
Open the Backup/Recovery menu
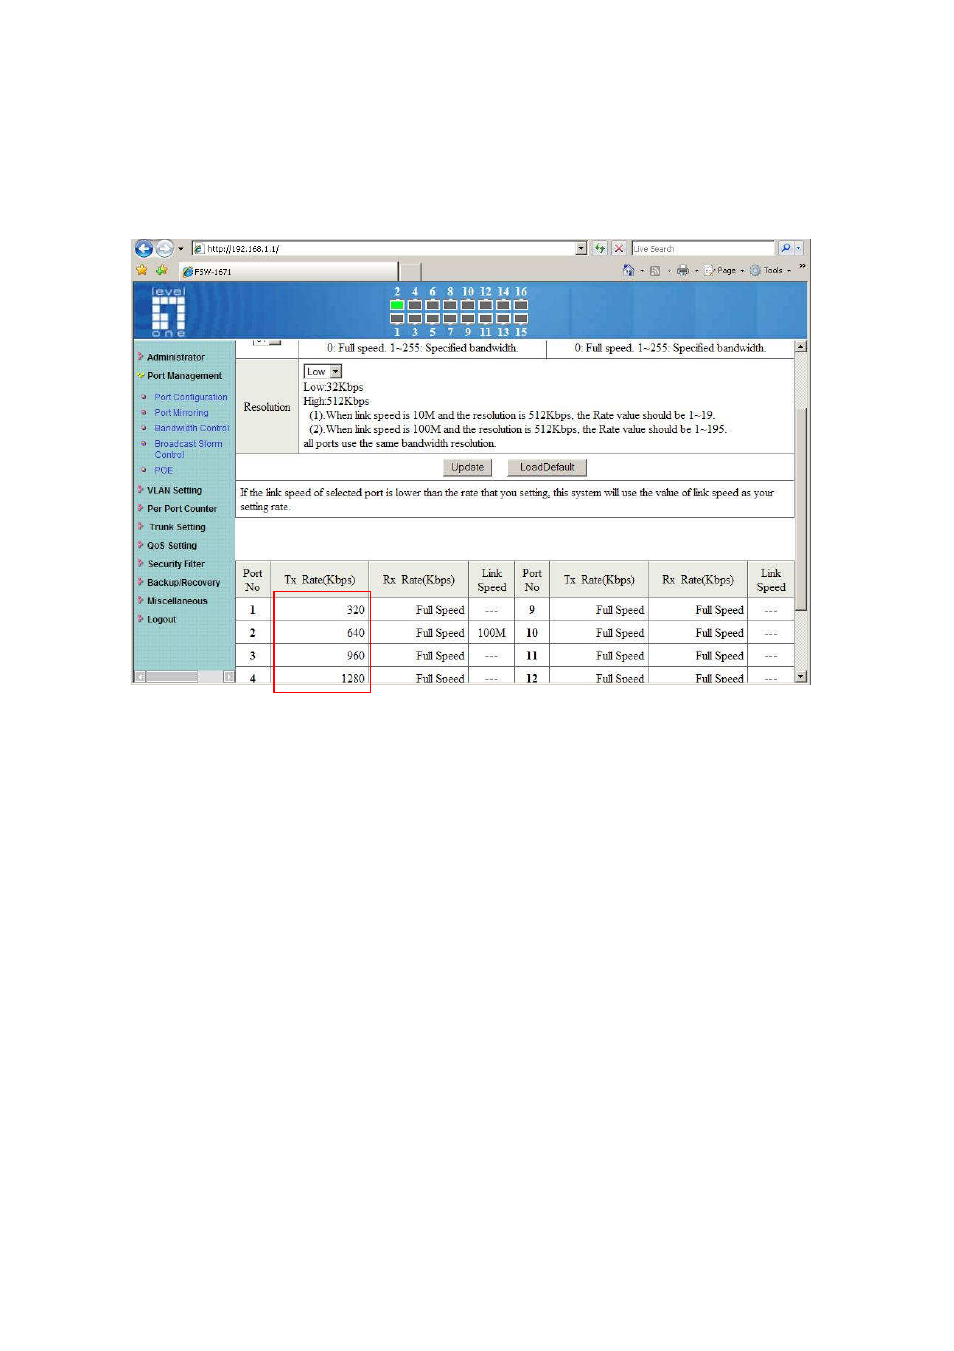[183, 583]
